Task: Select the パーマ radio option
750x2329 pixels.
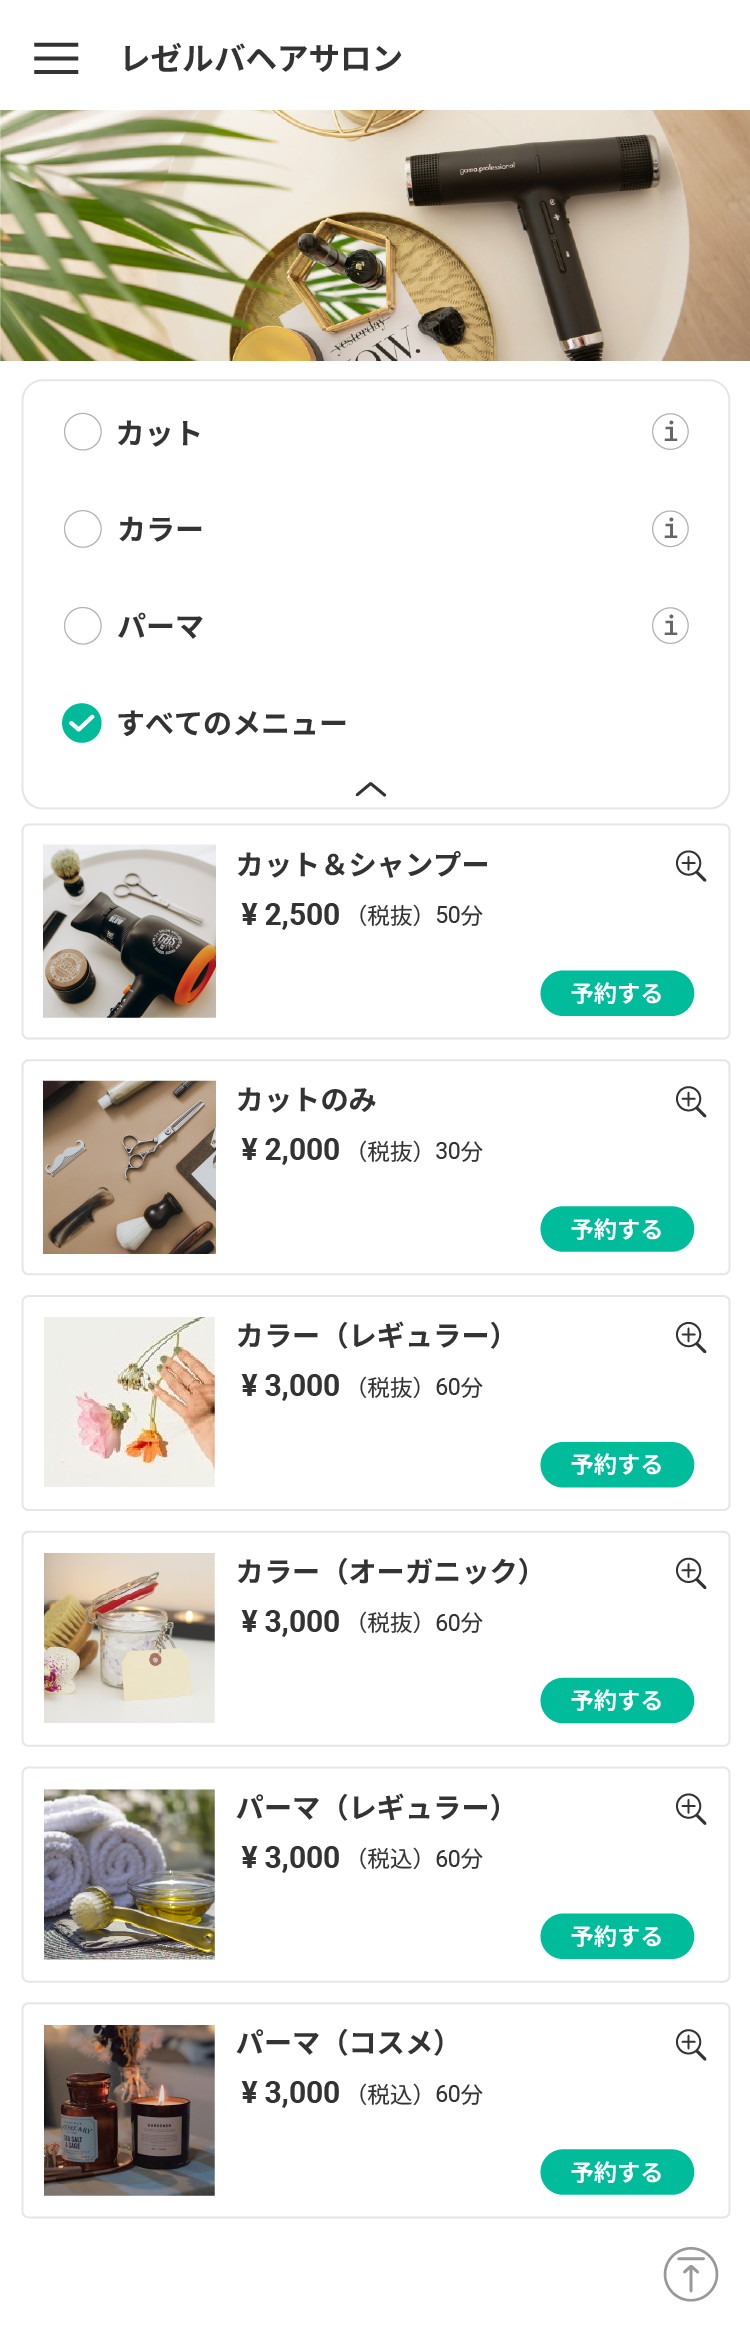Action: (83, 625)
